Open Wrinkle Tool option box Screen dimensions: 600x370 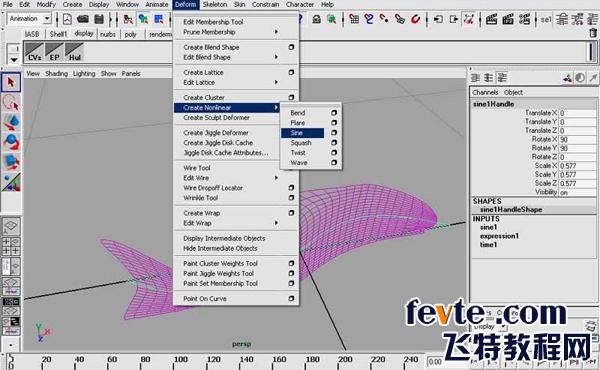tap(291, 198)
